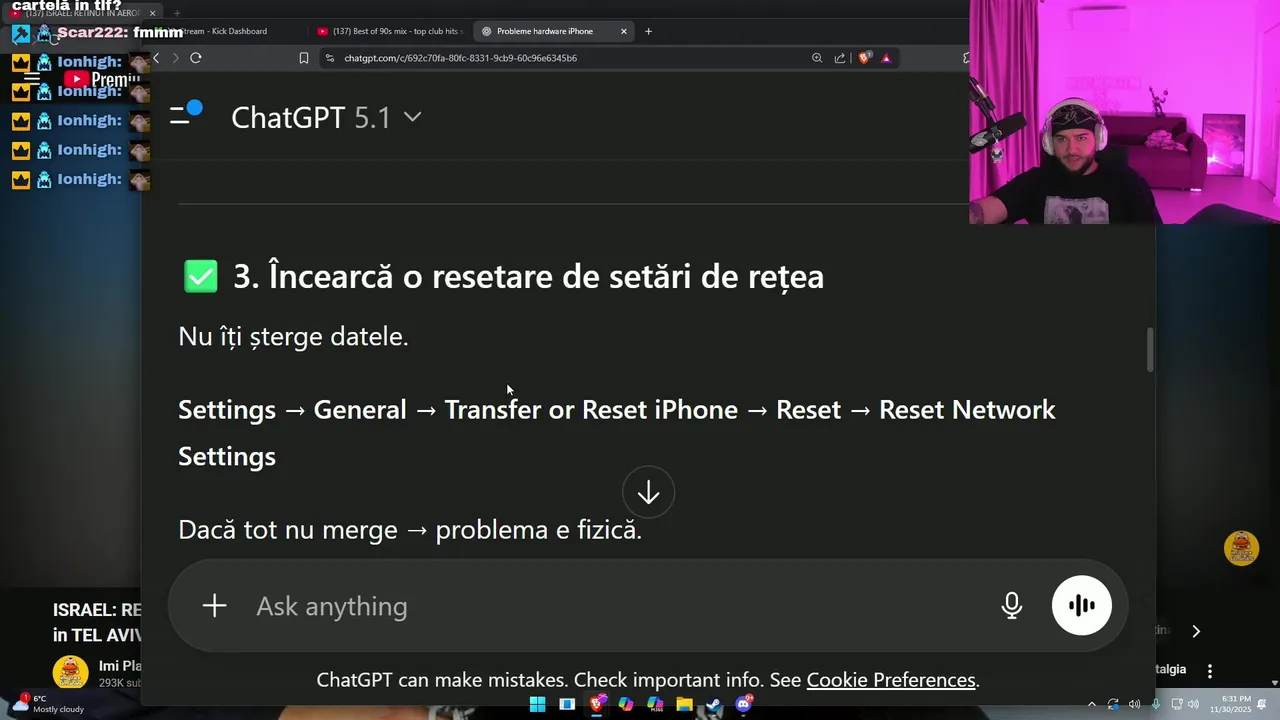Click the heading '3. Încearcă o resetare de setări de rețea'
The width and height of the screenshot is (1280, 720).
tap(529, 277)
